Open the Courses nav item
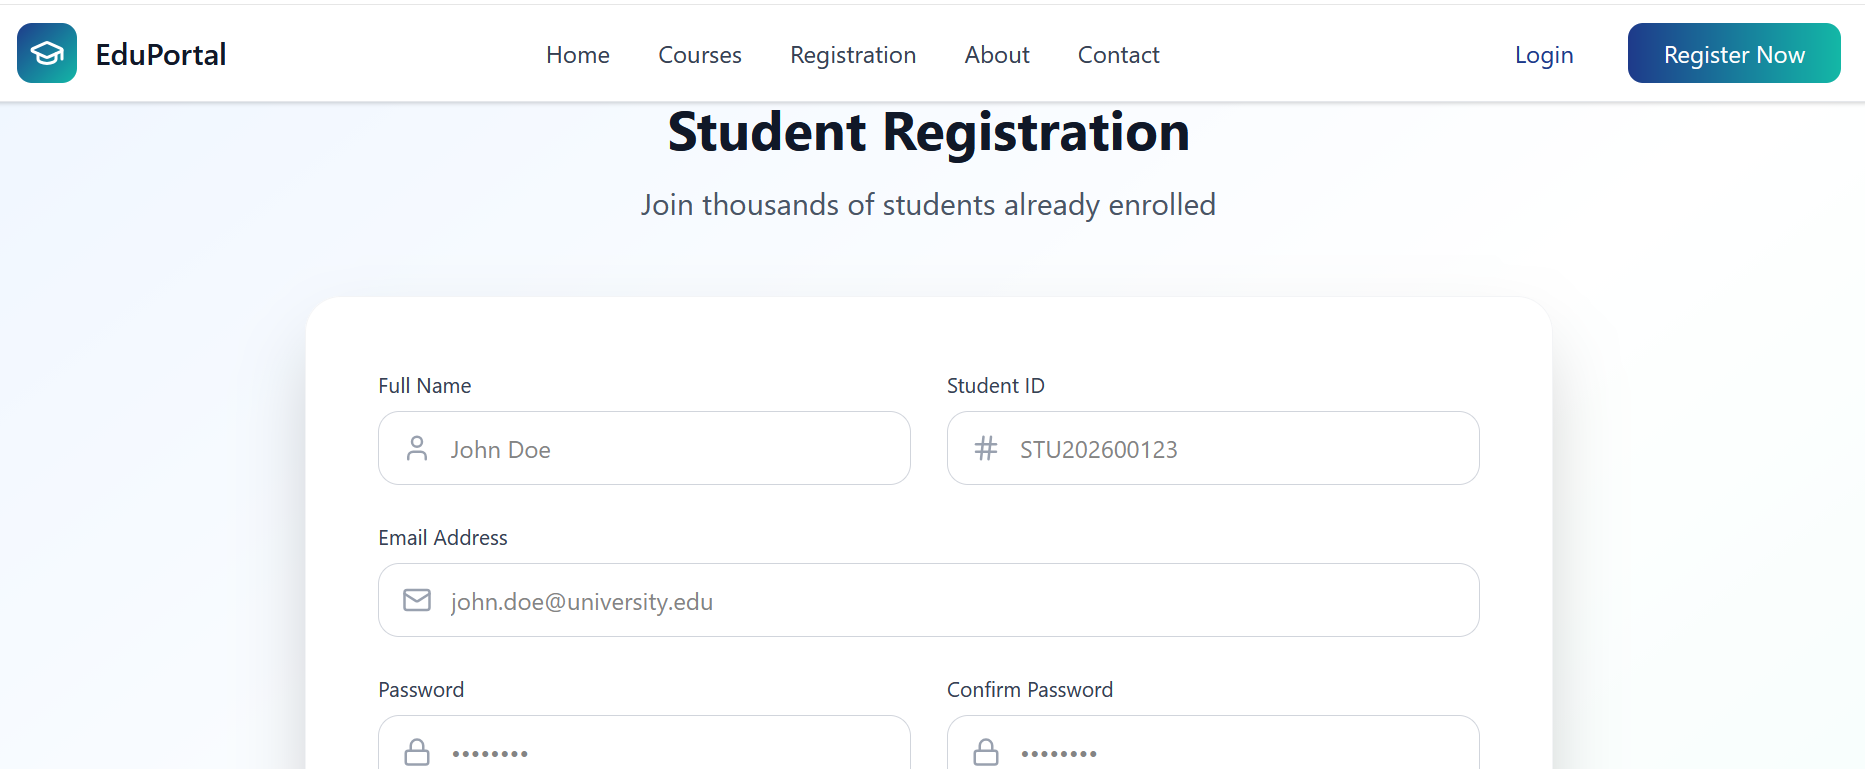 (700, 55)
